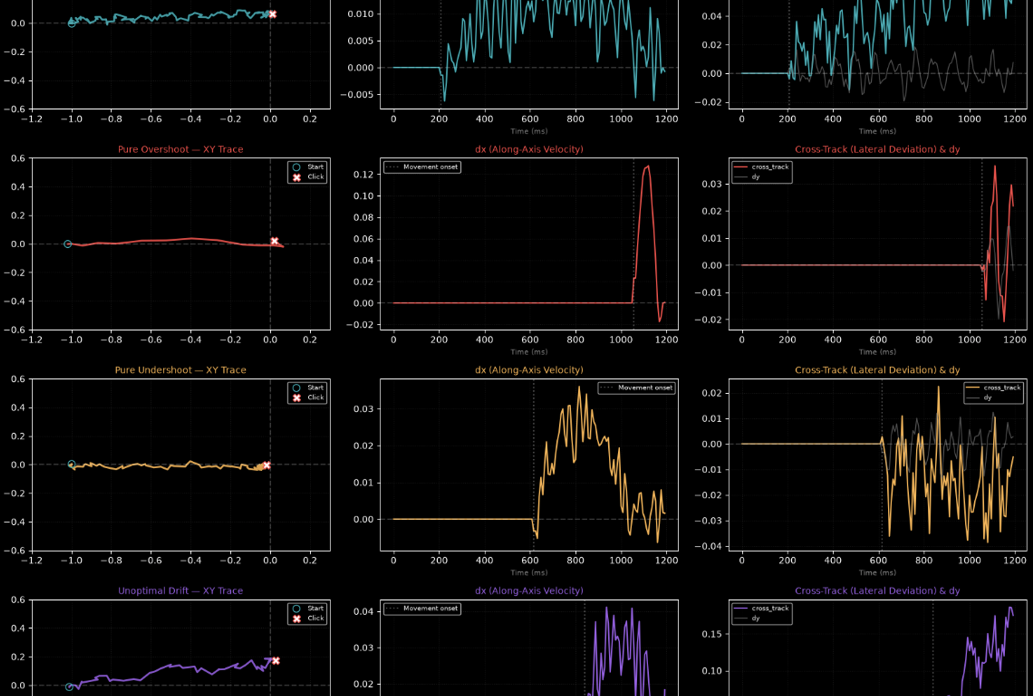Click the "0.12" y-axis tick in the red dx plot
This screenshot has width=1033, height=696.
[x=364, y=175]
